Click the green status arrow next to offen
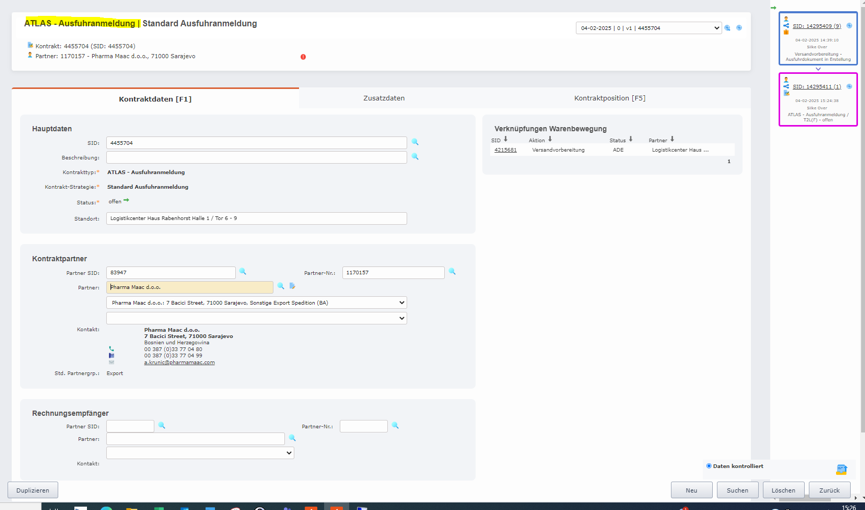This screenshot has width=865, height=510. (x=127, y=201)
